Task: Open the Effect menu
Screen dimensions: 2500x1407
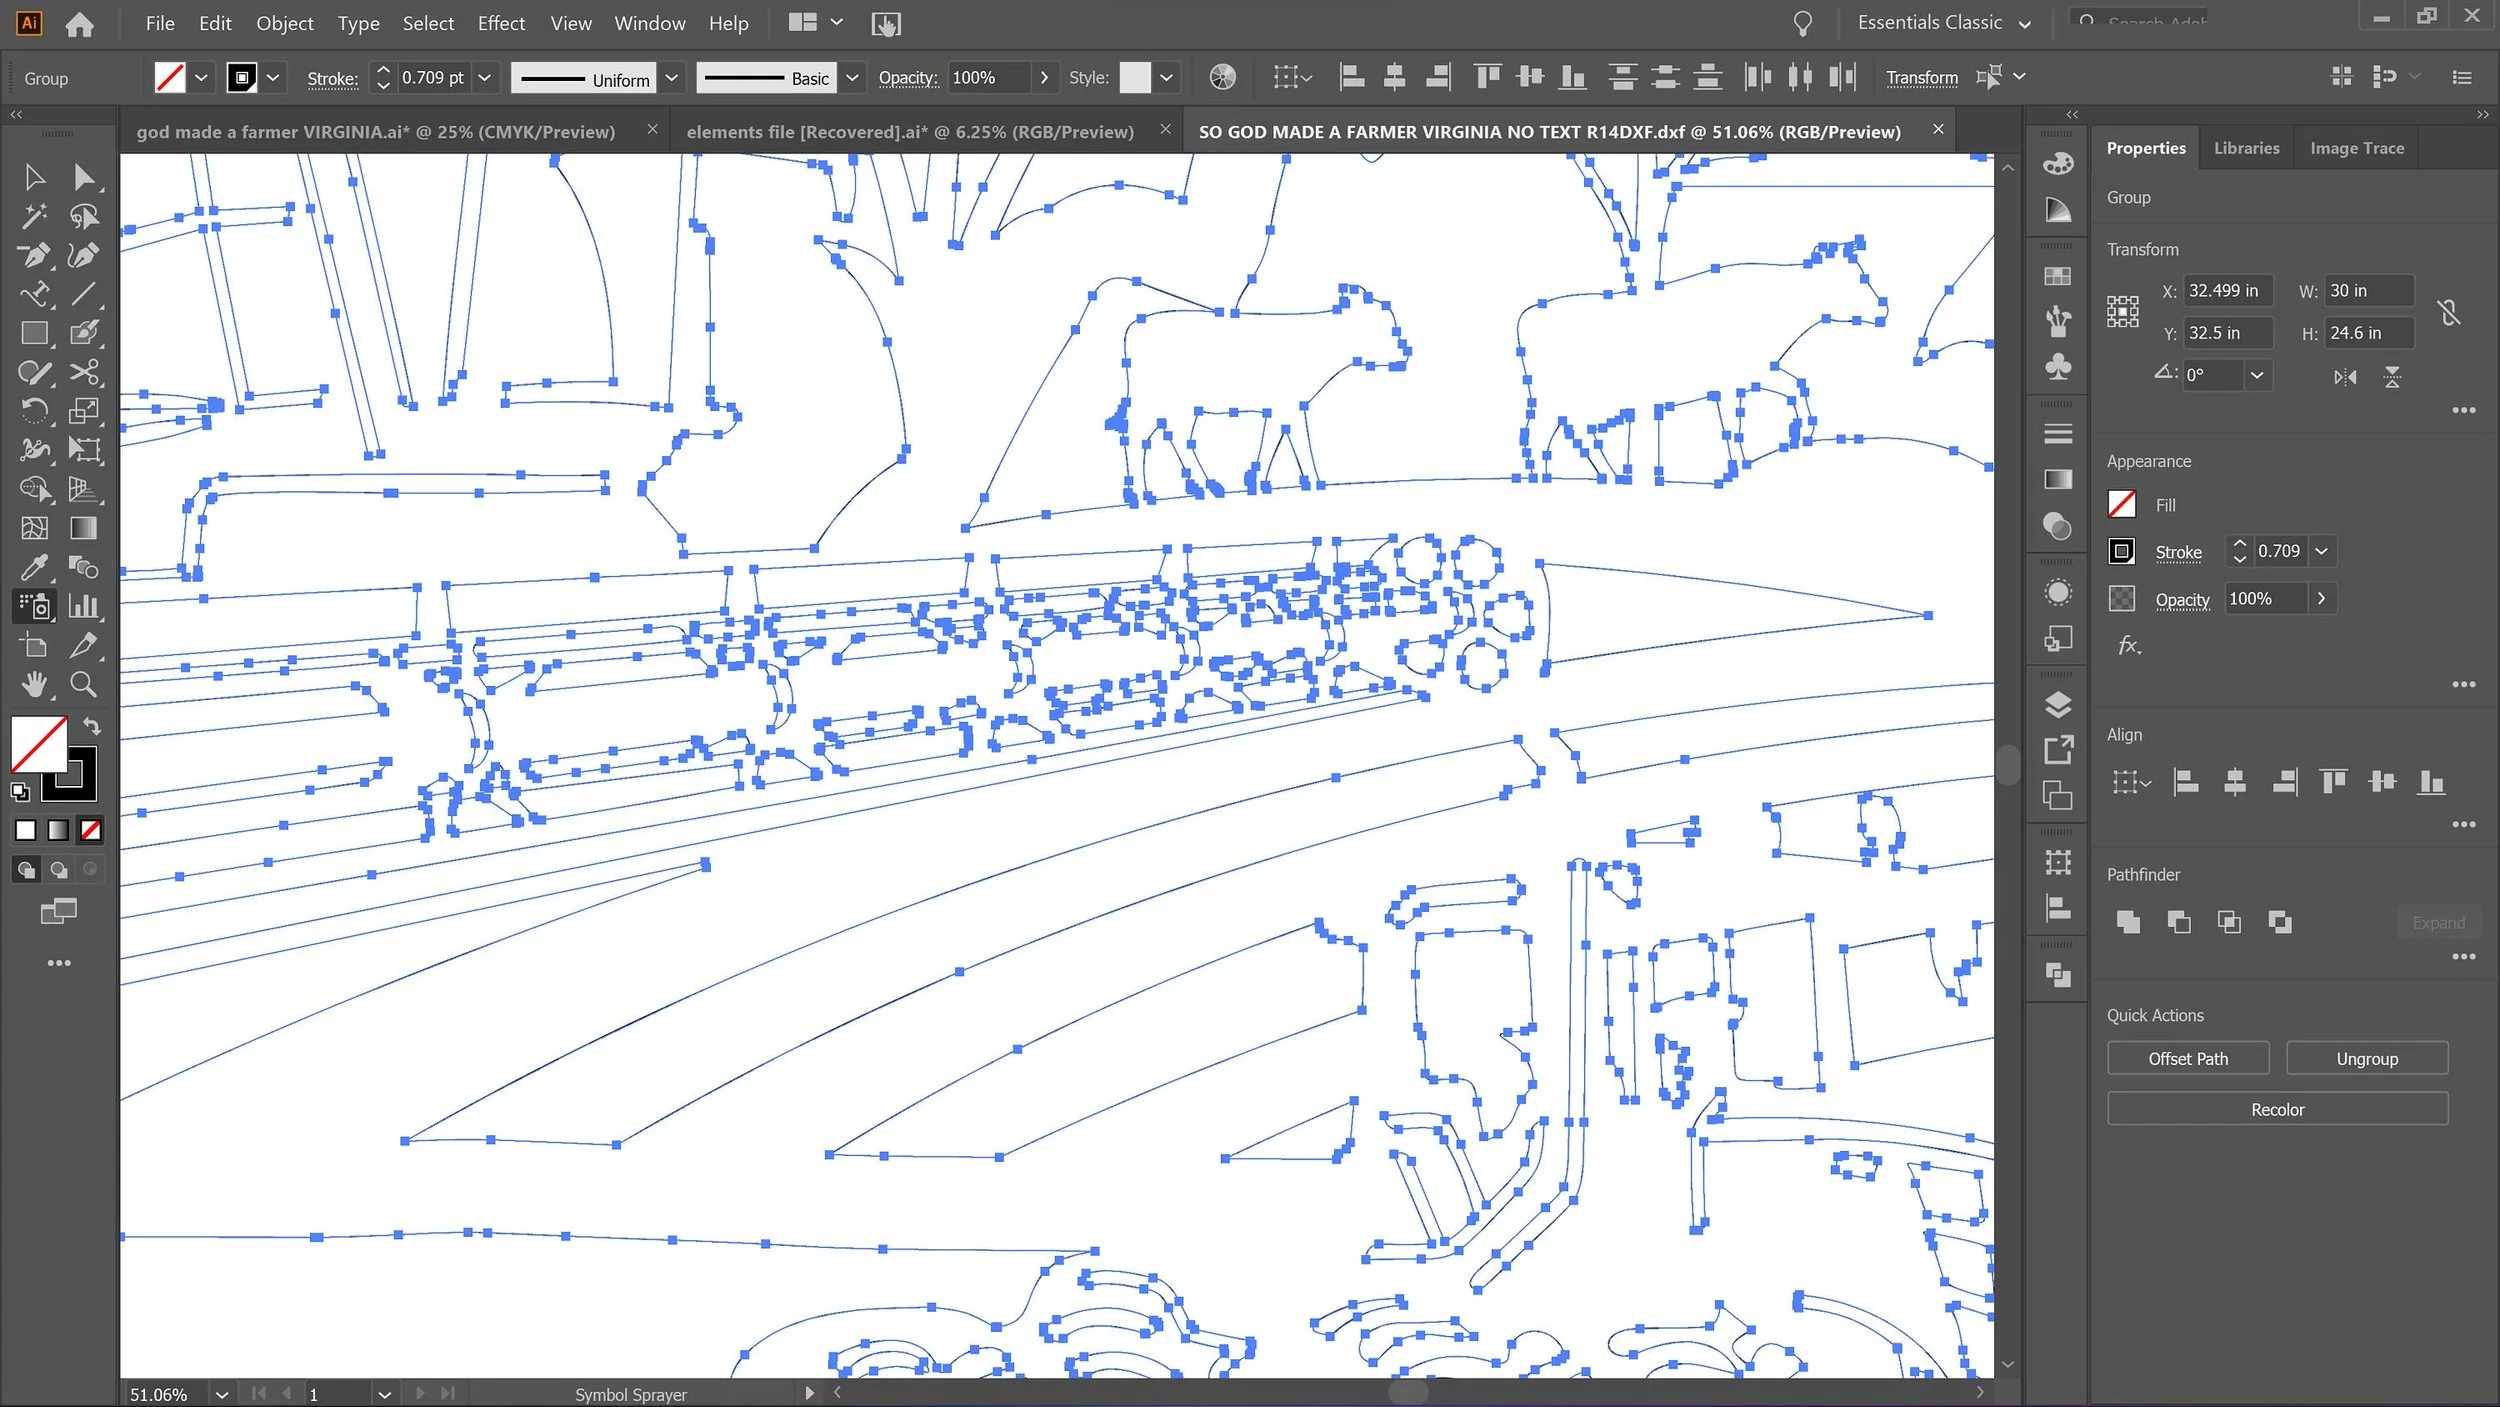Action: pos(501,23)
